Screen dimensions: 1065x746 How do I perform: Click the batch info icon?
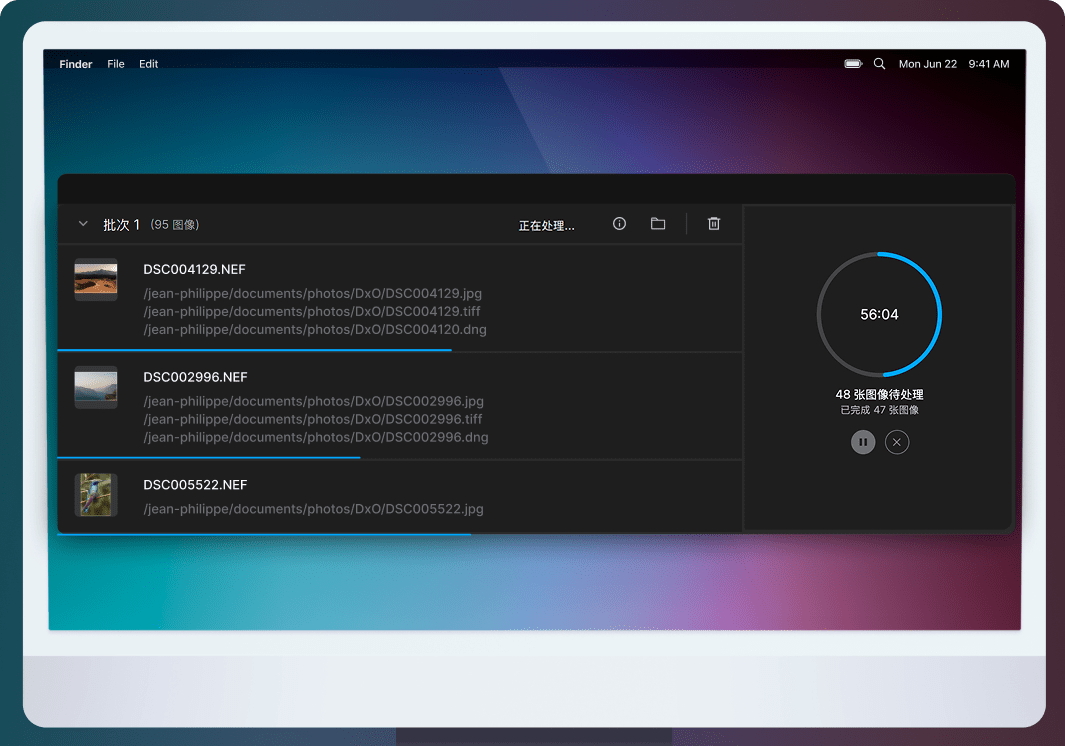point(619,224)
